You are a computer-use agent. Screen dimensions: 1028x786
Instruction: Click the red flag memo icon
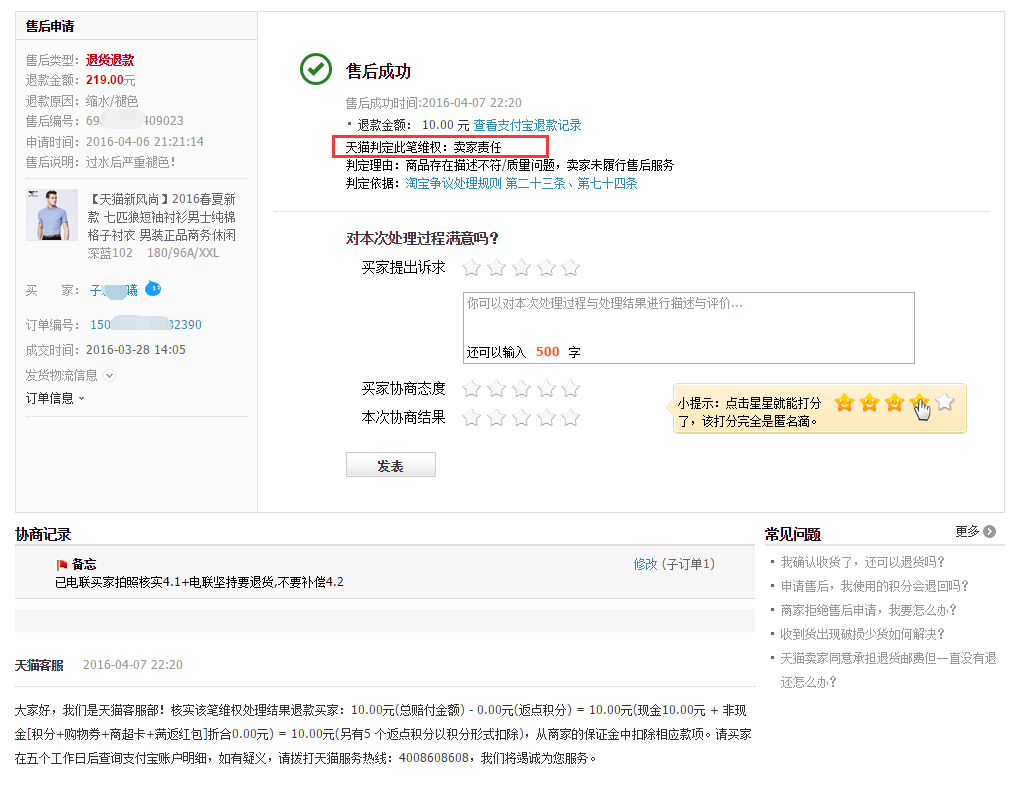coord(62,564)
